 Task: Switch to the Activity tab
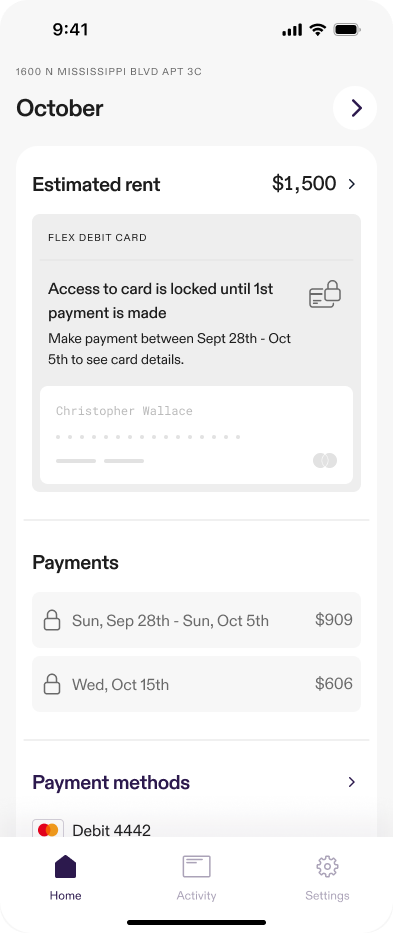pos(196,877)
